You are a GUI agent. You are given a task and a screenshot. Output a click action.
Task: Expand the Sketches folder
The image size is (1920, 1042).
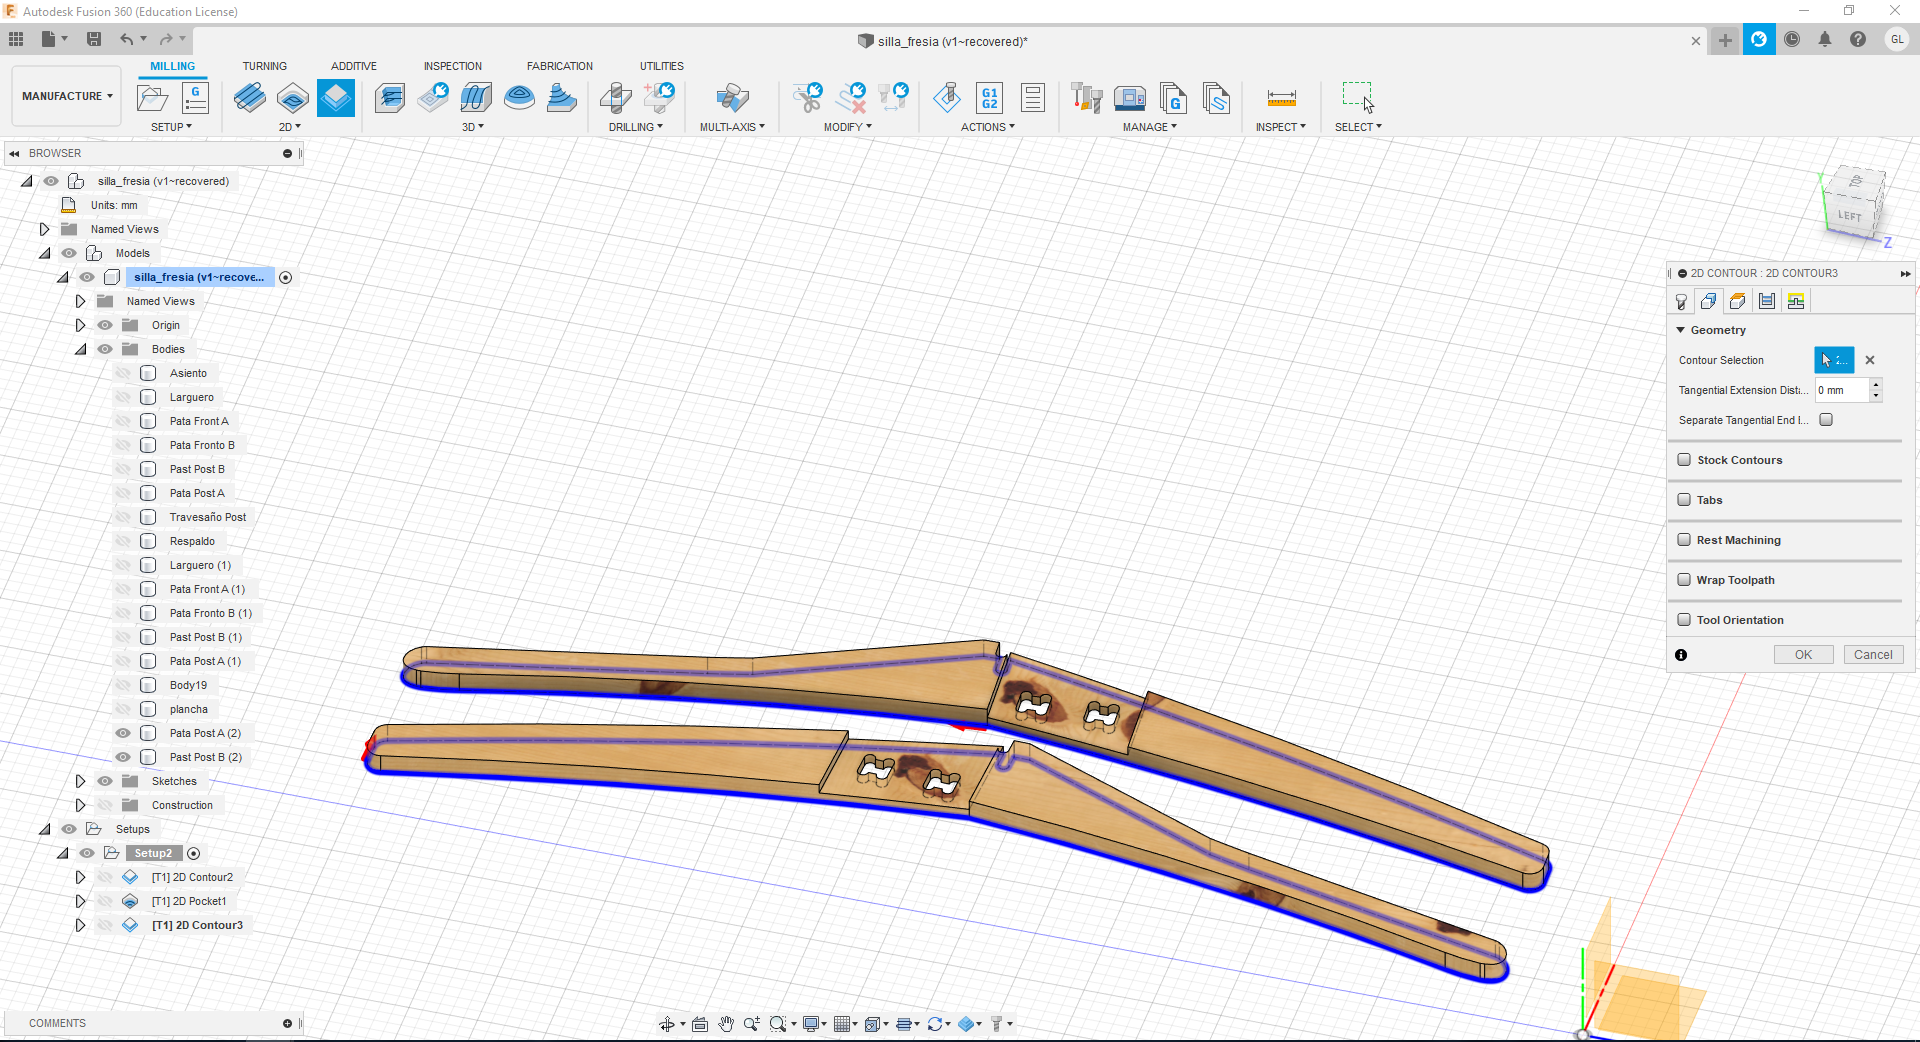click(x=81, y=781)
